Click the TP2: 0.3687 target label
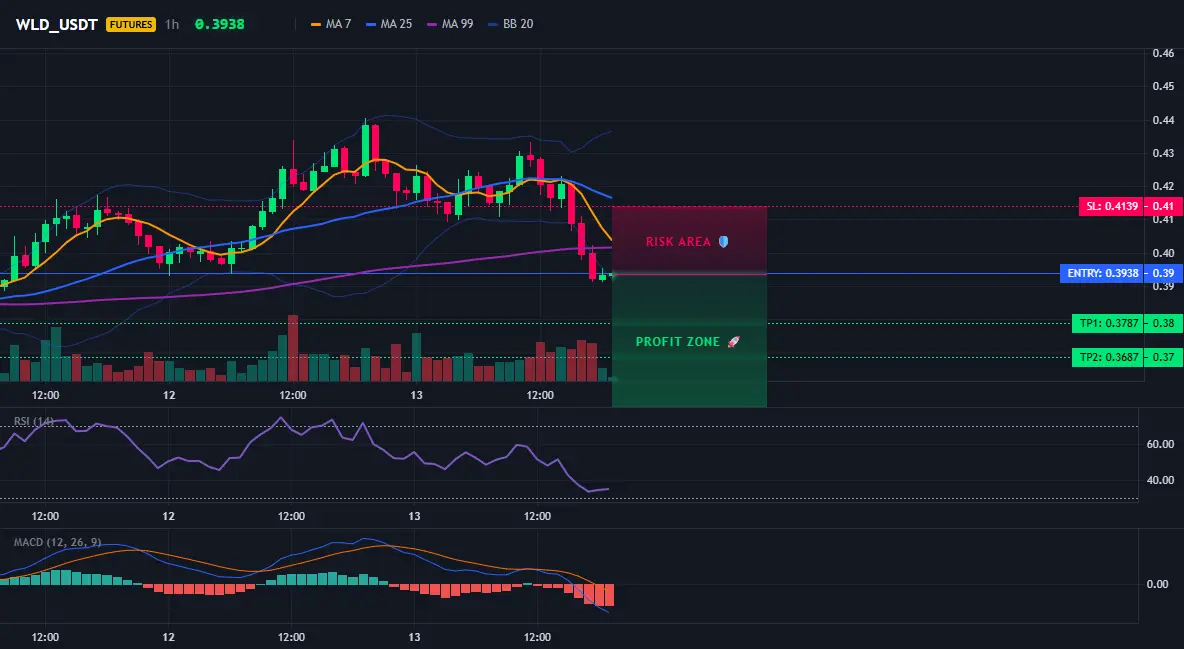 click(x=1107, y=357)
